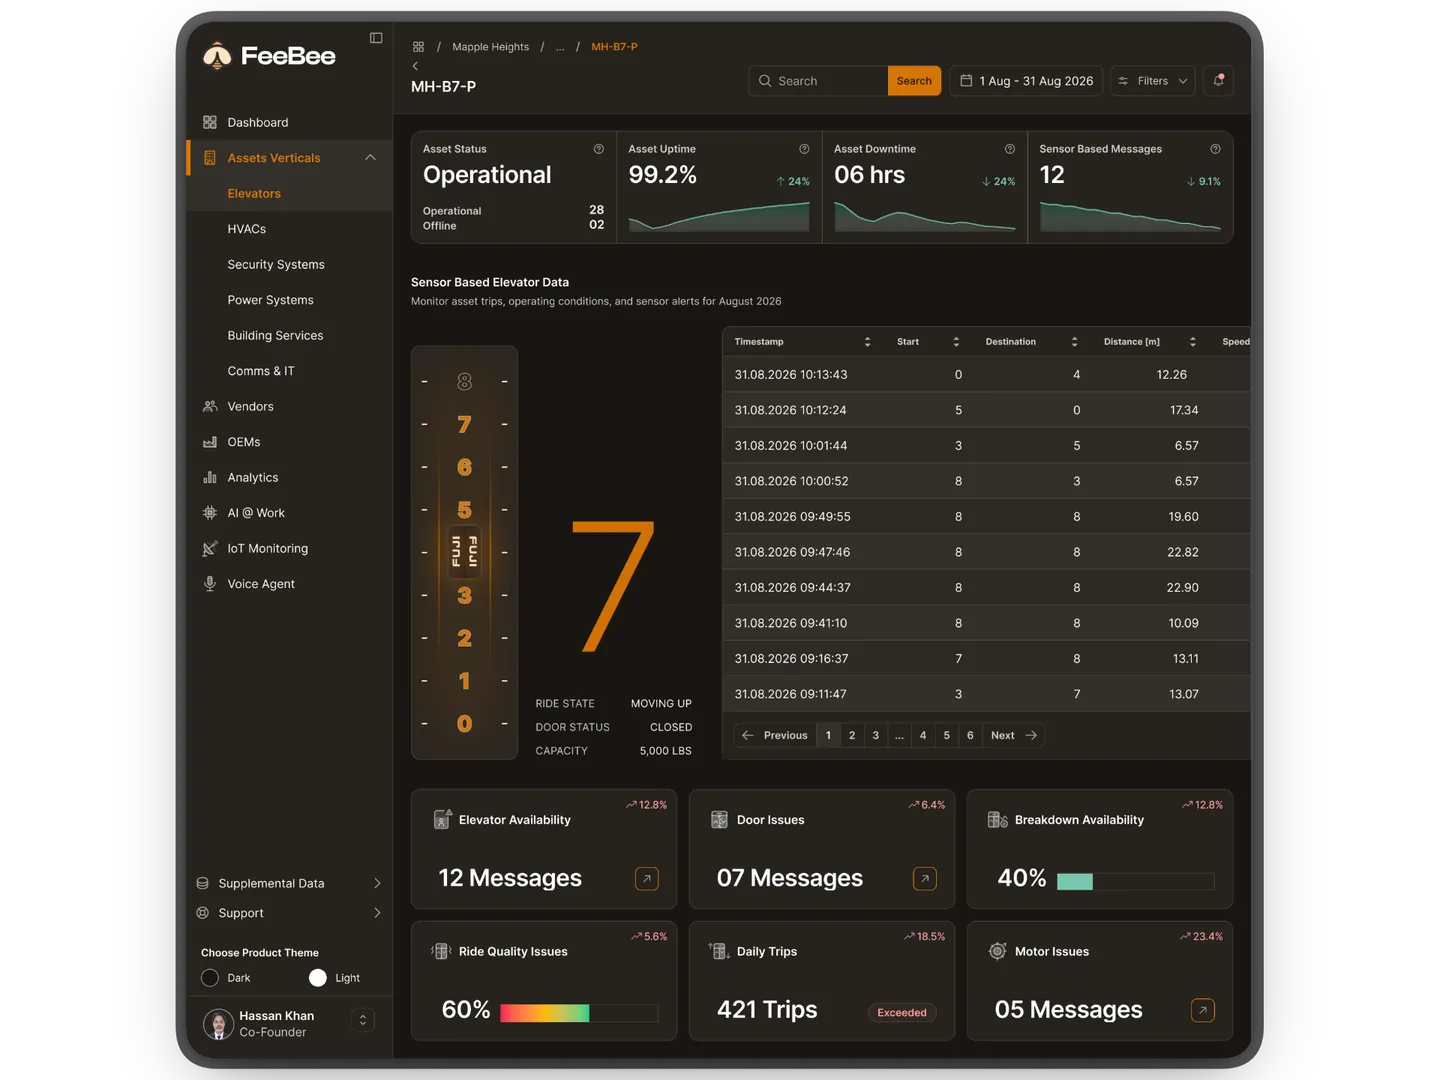Viewport: 1440px width, 1080px height.
Task: Show Asset Downtime help info icon
Action: pyautogui.click(x=1010, y=149)
